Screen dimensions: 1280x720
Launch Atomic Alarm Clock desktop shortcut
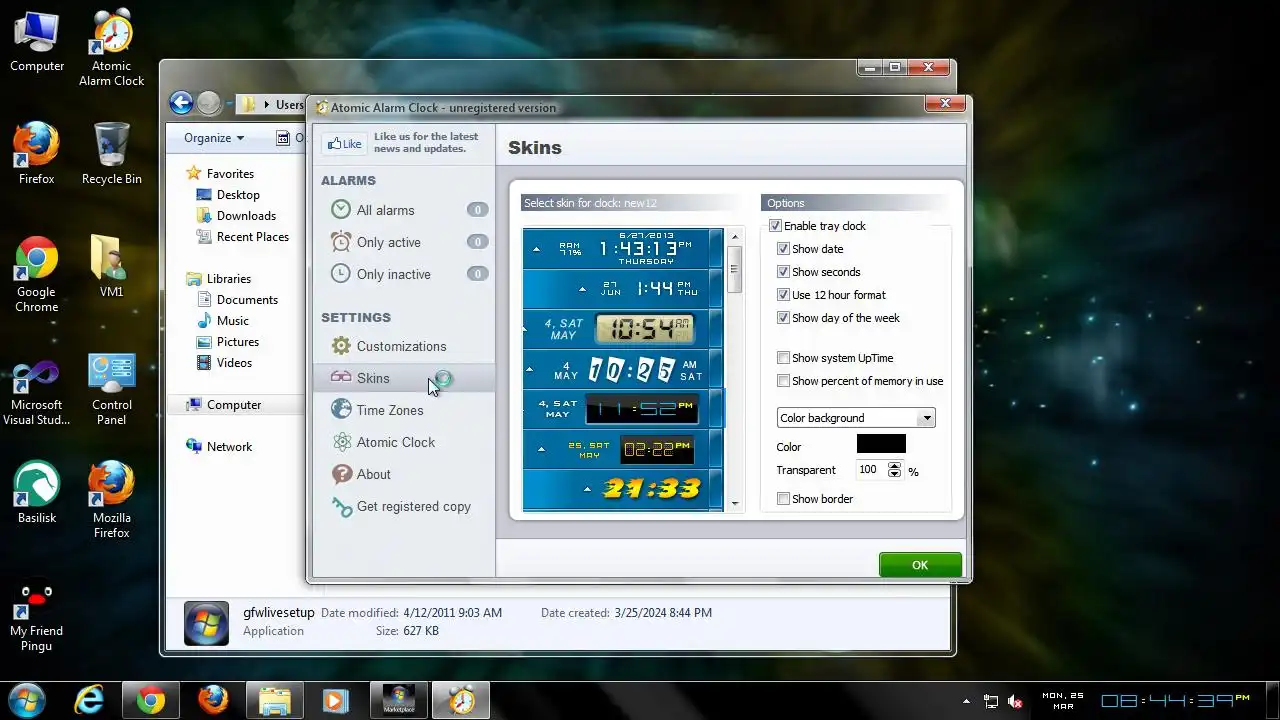112,48
